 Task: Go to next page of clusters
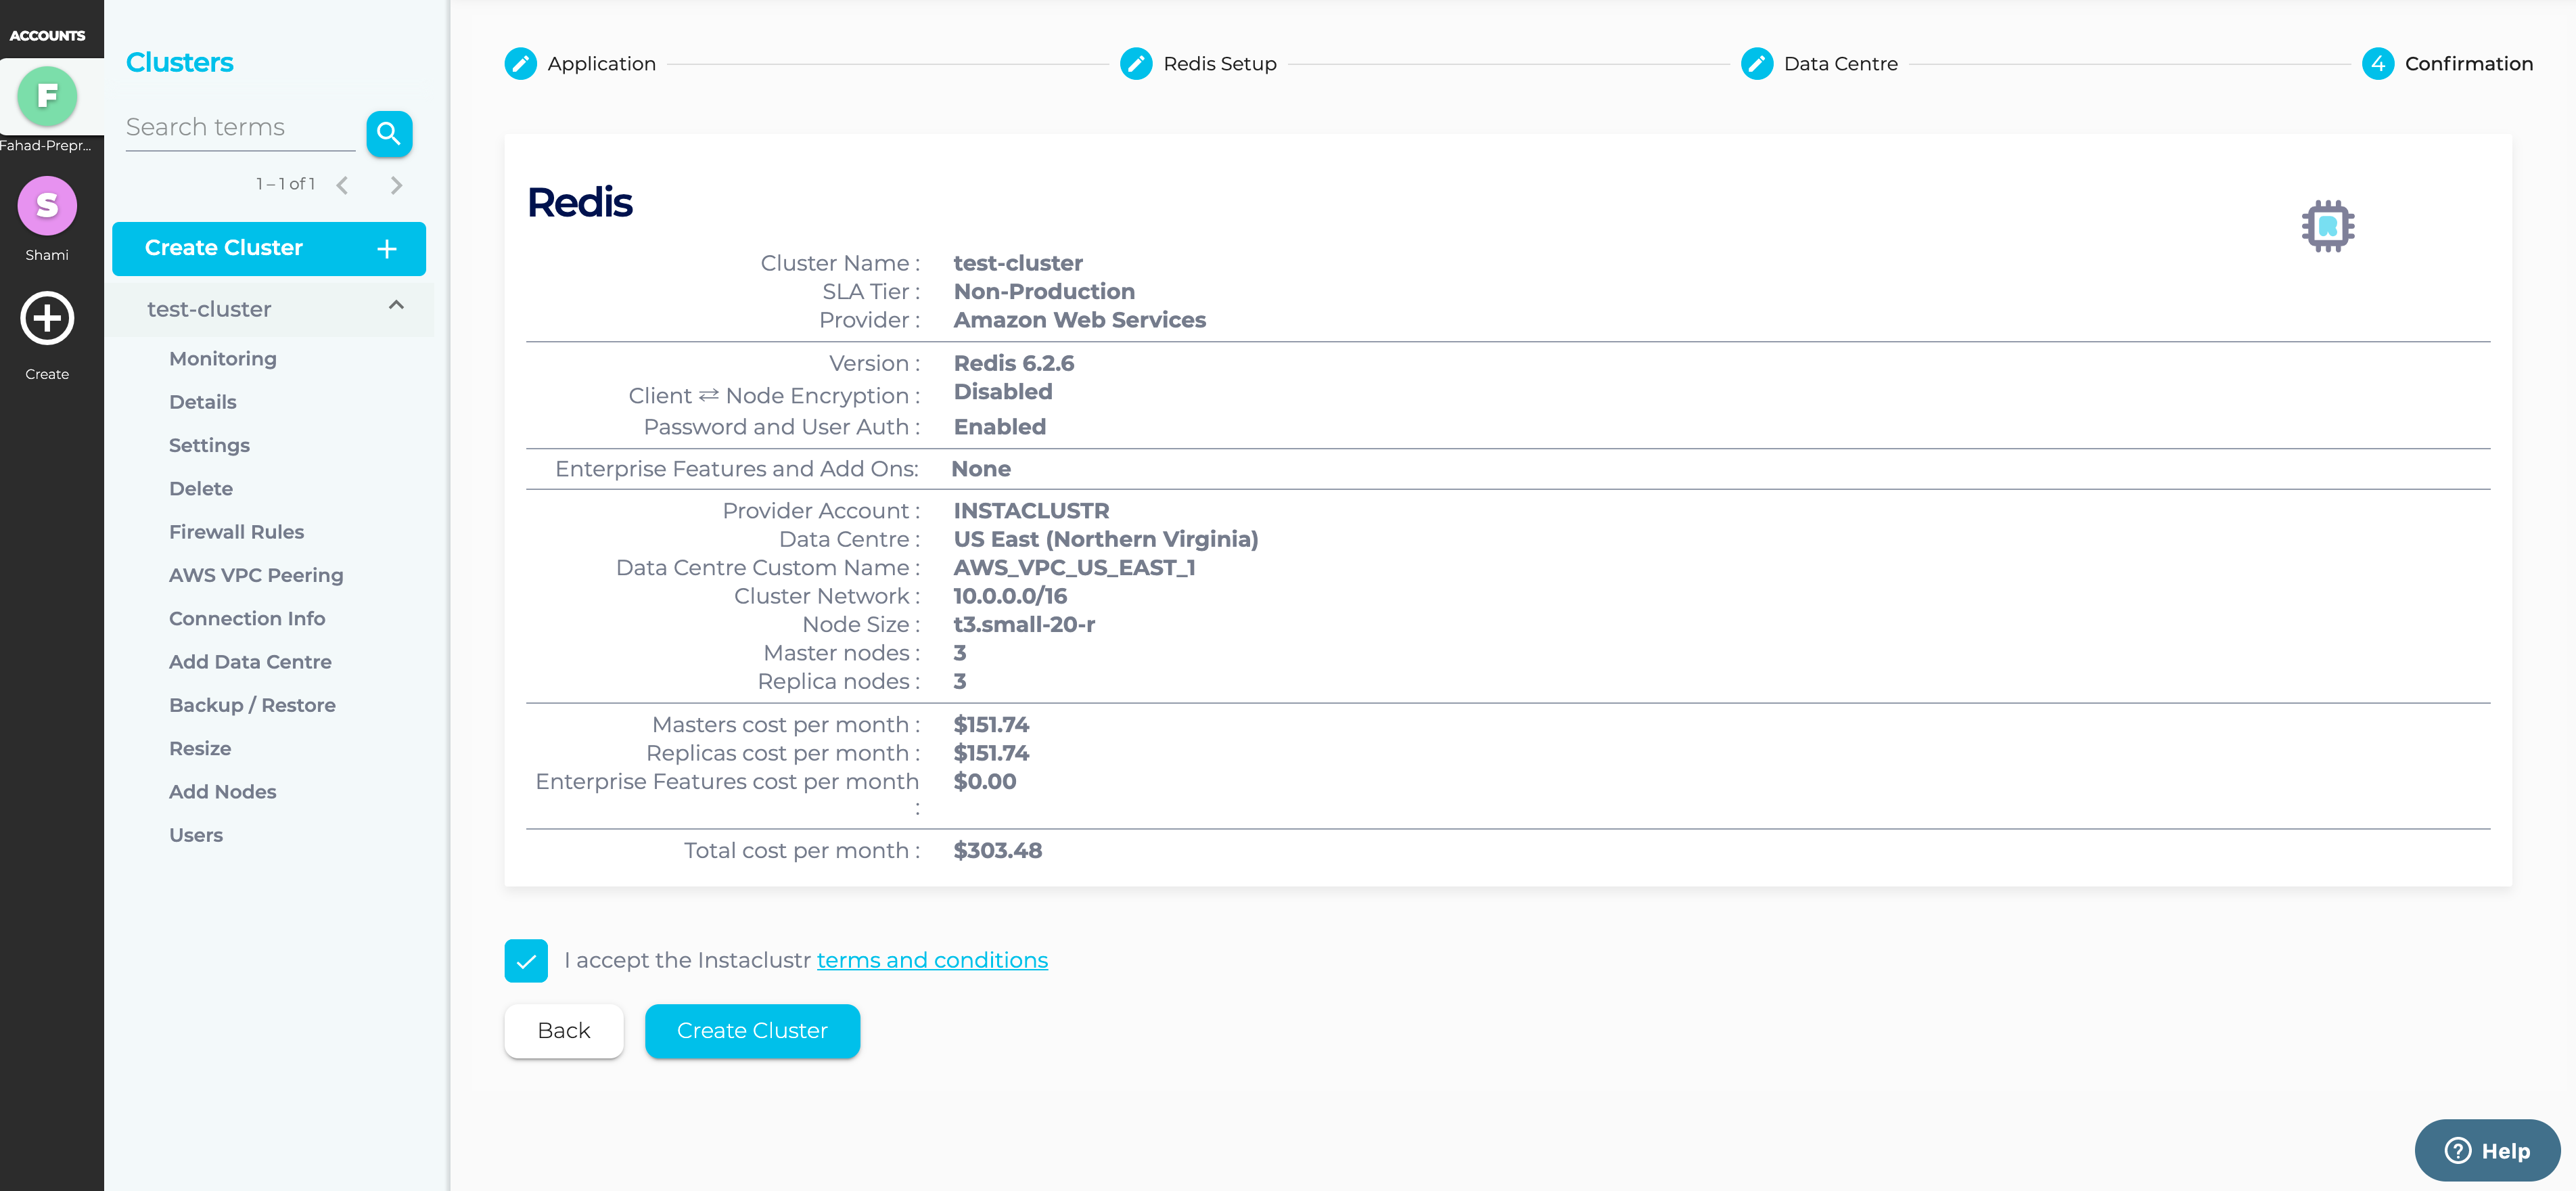click(396, 185)
